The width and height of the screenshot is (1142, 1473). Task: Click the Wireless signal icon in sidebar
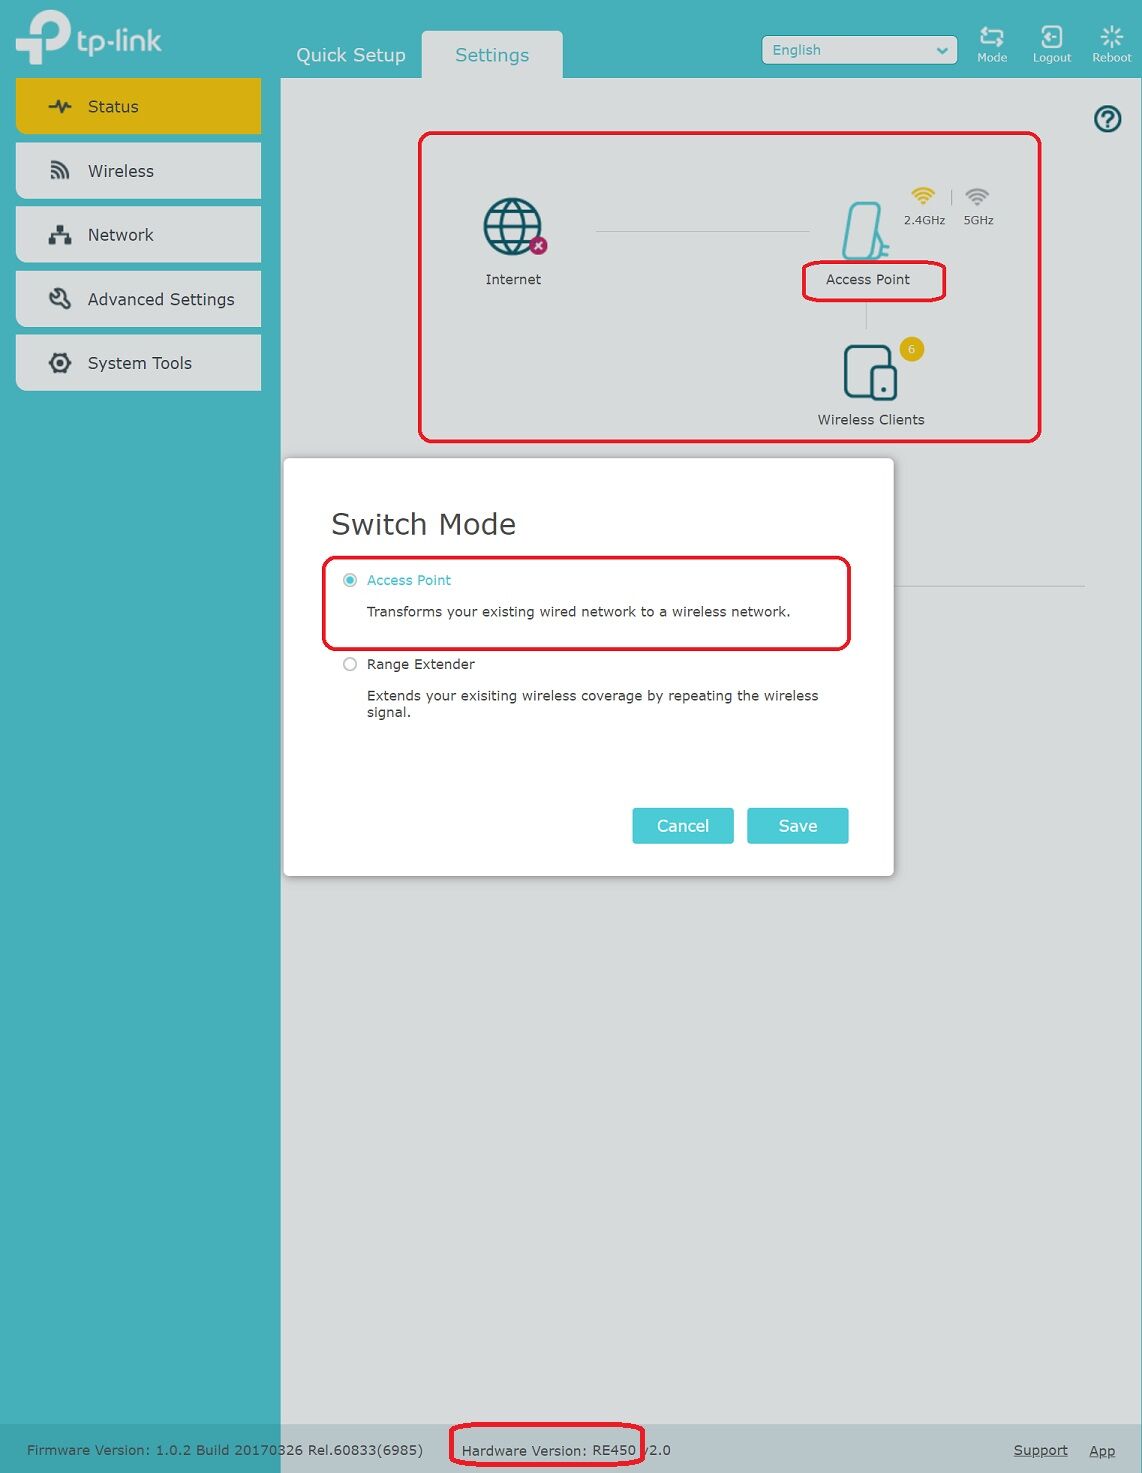tap(60, 171)
